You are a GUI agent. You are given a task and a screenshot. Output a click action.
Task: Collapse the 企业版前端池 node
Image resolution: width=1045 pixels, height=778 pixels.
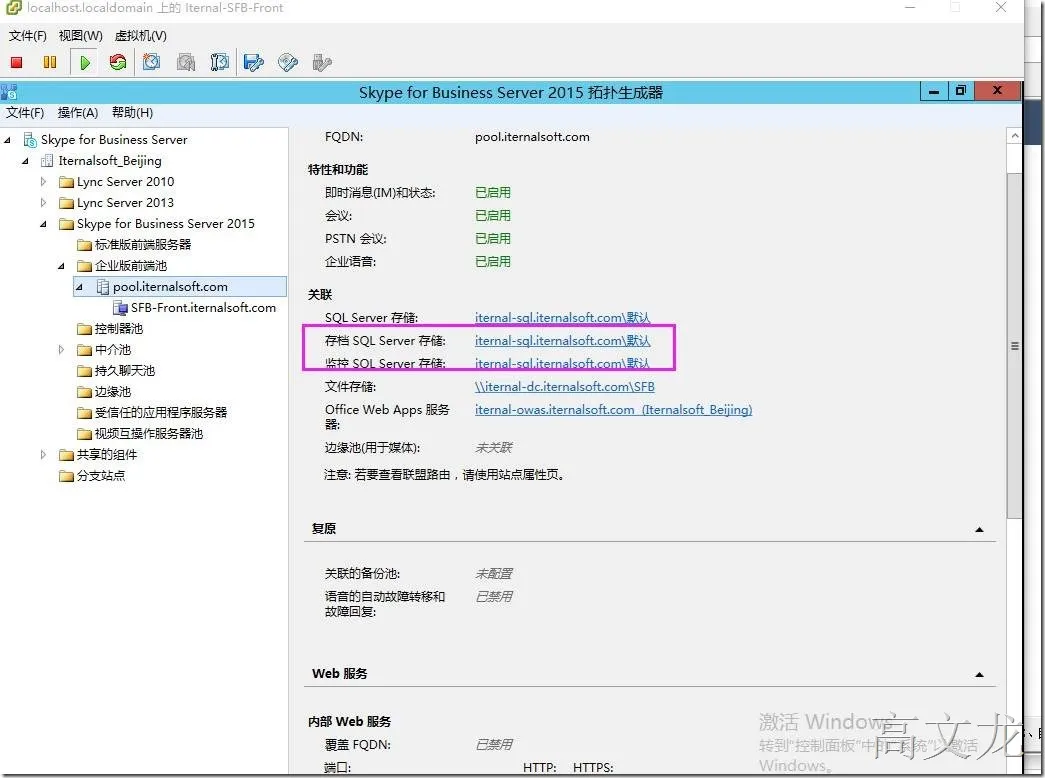point(61,266)
